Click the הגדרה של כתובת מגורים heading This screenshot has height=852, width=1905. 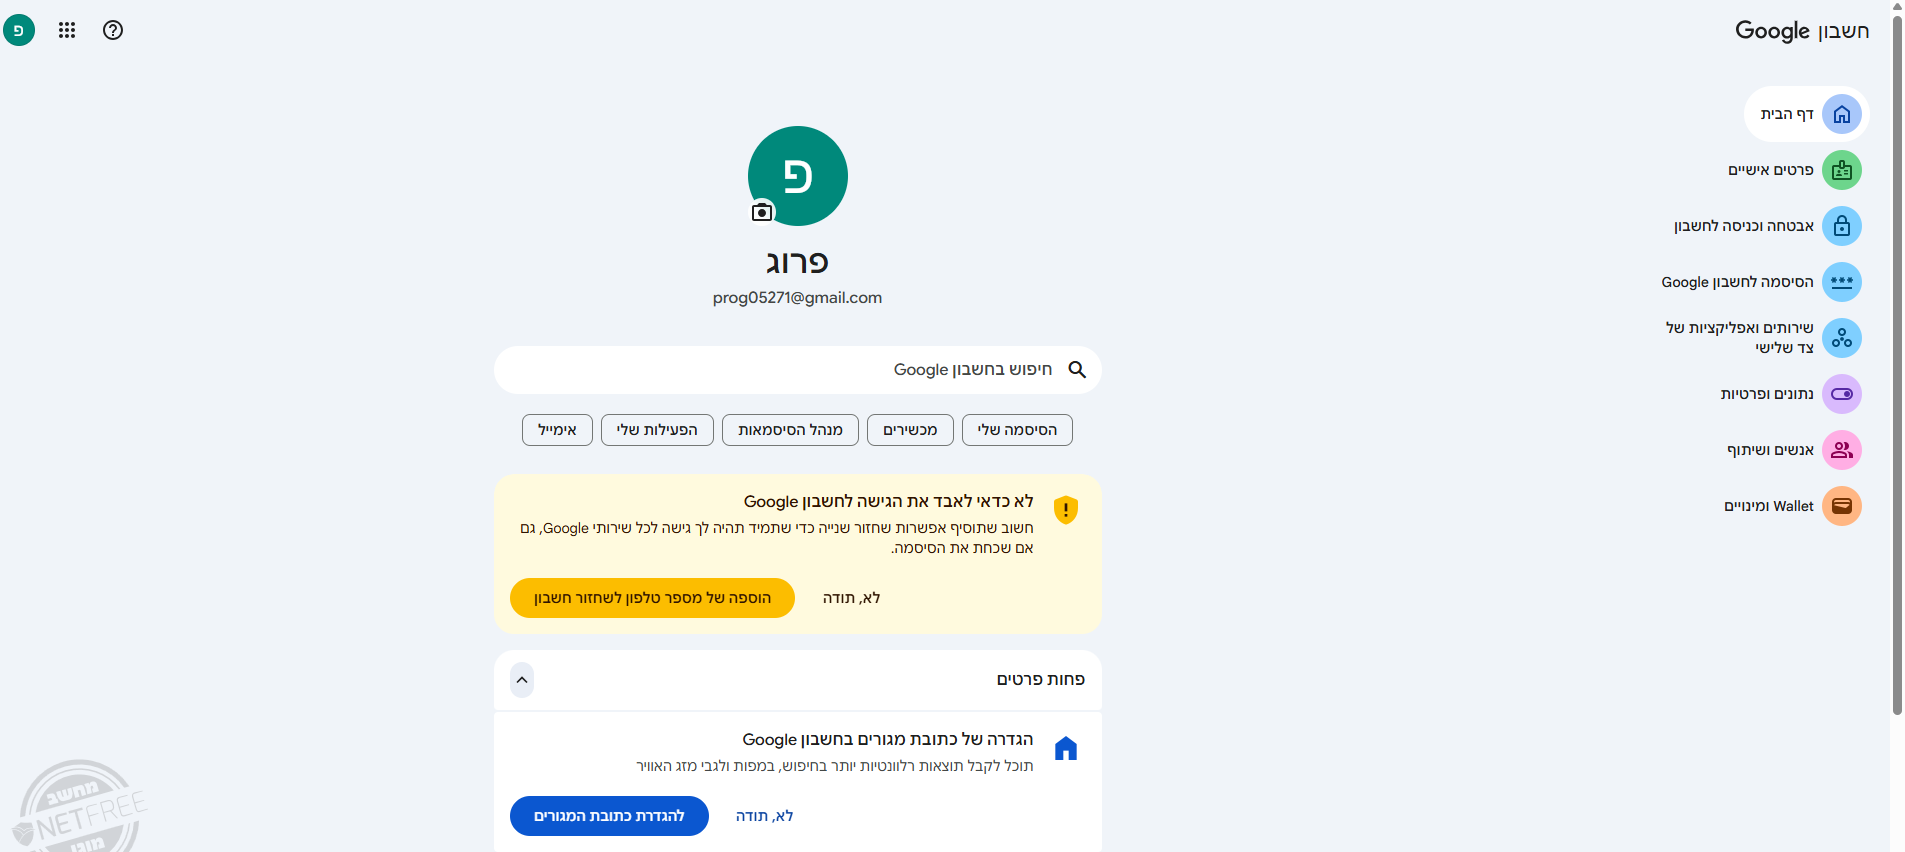888,739
